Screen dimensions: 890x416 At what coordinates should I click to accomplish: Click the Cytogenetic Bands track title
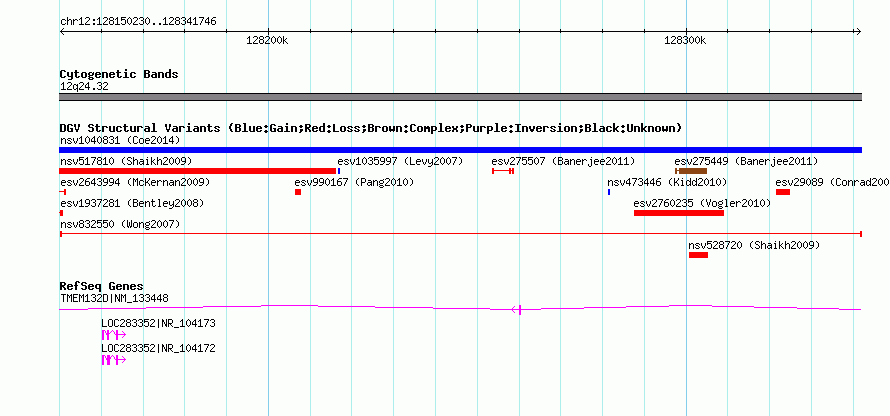119,74
